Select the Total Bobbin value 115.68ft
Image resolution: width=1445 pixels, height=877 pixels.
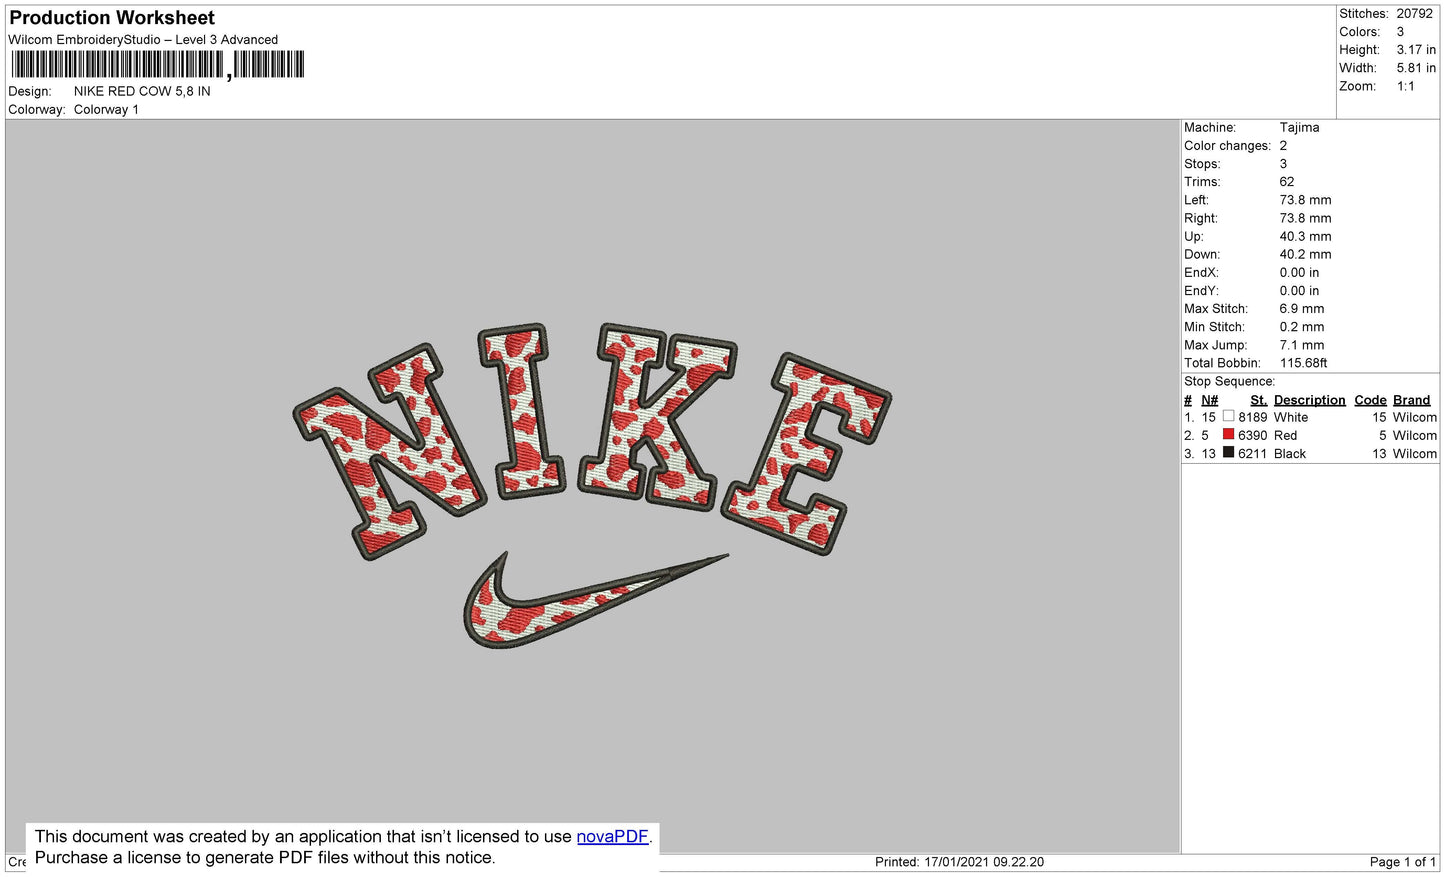1304,363
